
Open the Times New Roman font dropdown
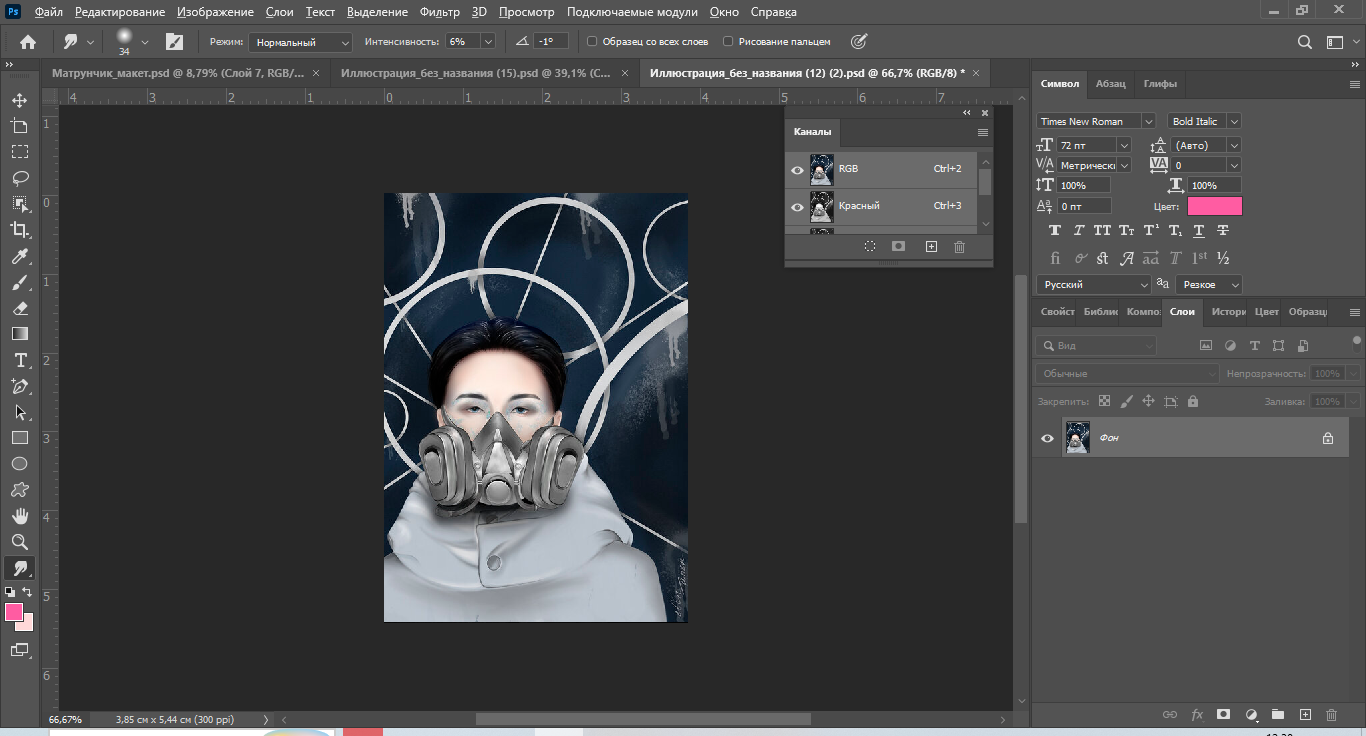[1095, 121]
